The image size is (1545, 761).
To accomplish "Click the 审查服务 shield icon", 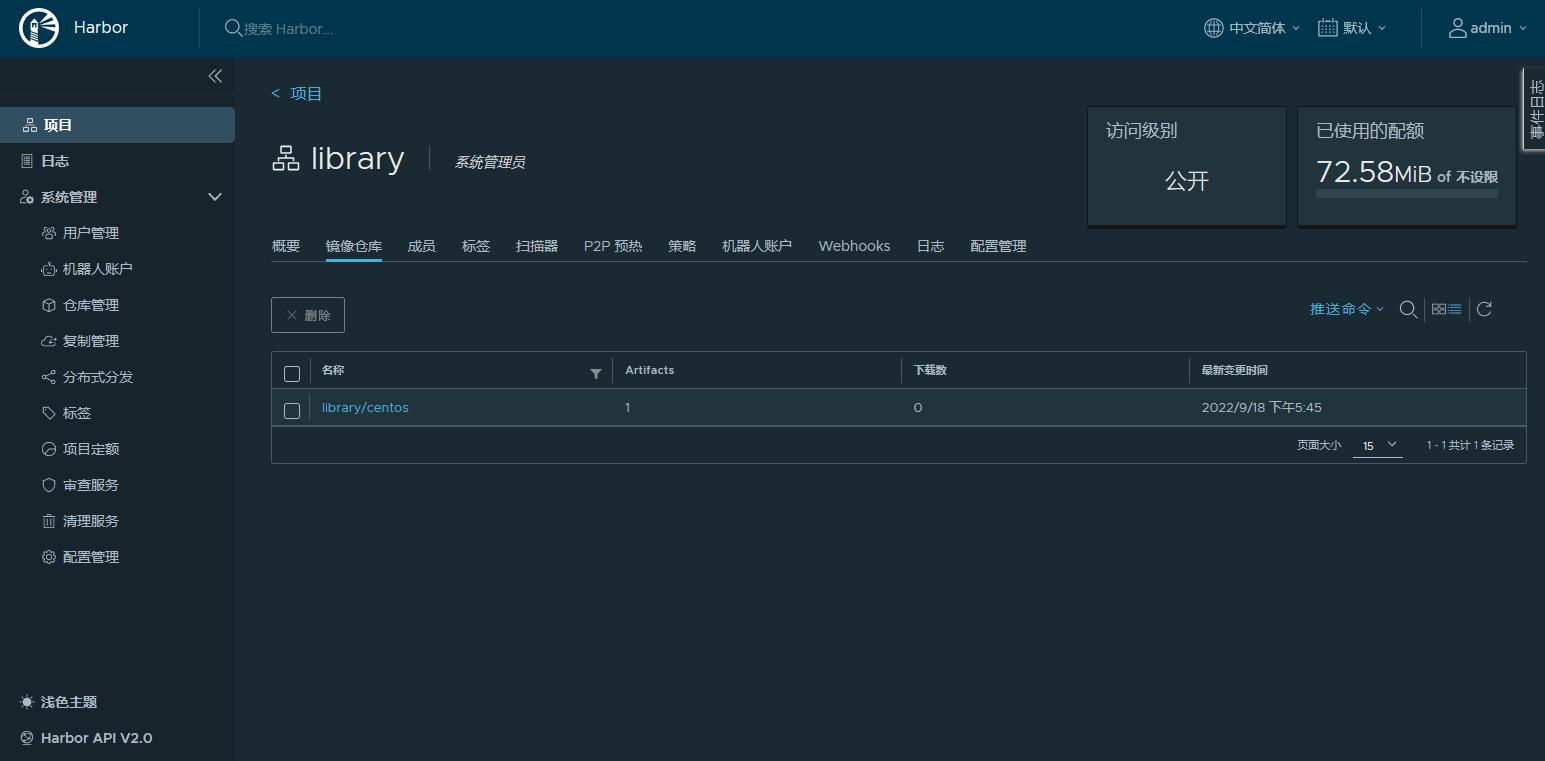I will (49, 485).
